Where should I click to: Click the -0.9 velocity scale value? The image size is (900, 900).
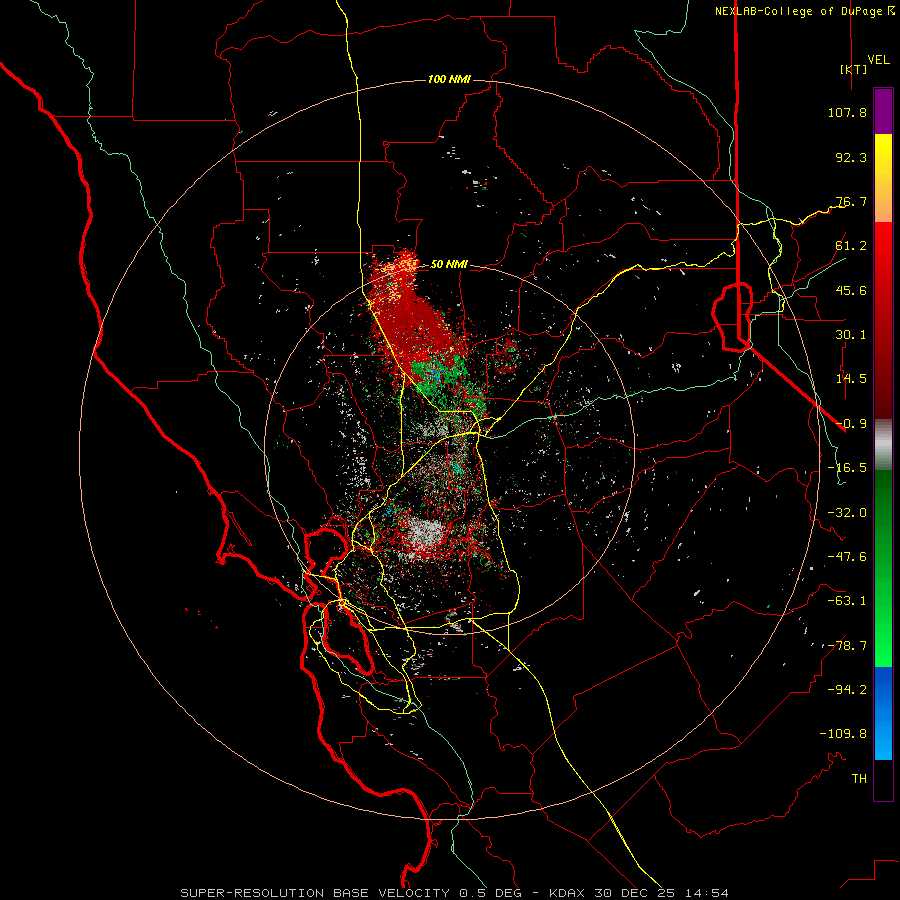pyautogui.click(x=851, y=424)
